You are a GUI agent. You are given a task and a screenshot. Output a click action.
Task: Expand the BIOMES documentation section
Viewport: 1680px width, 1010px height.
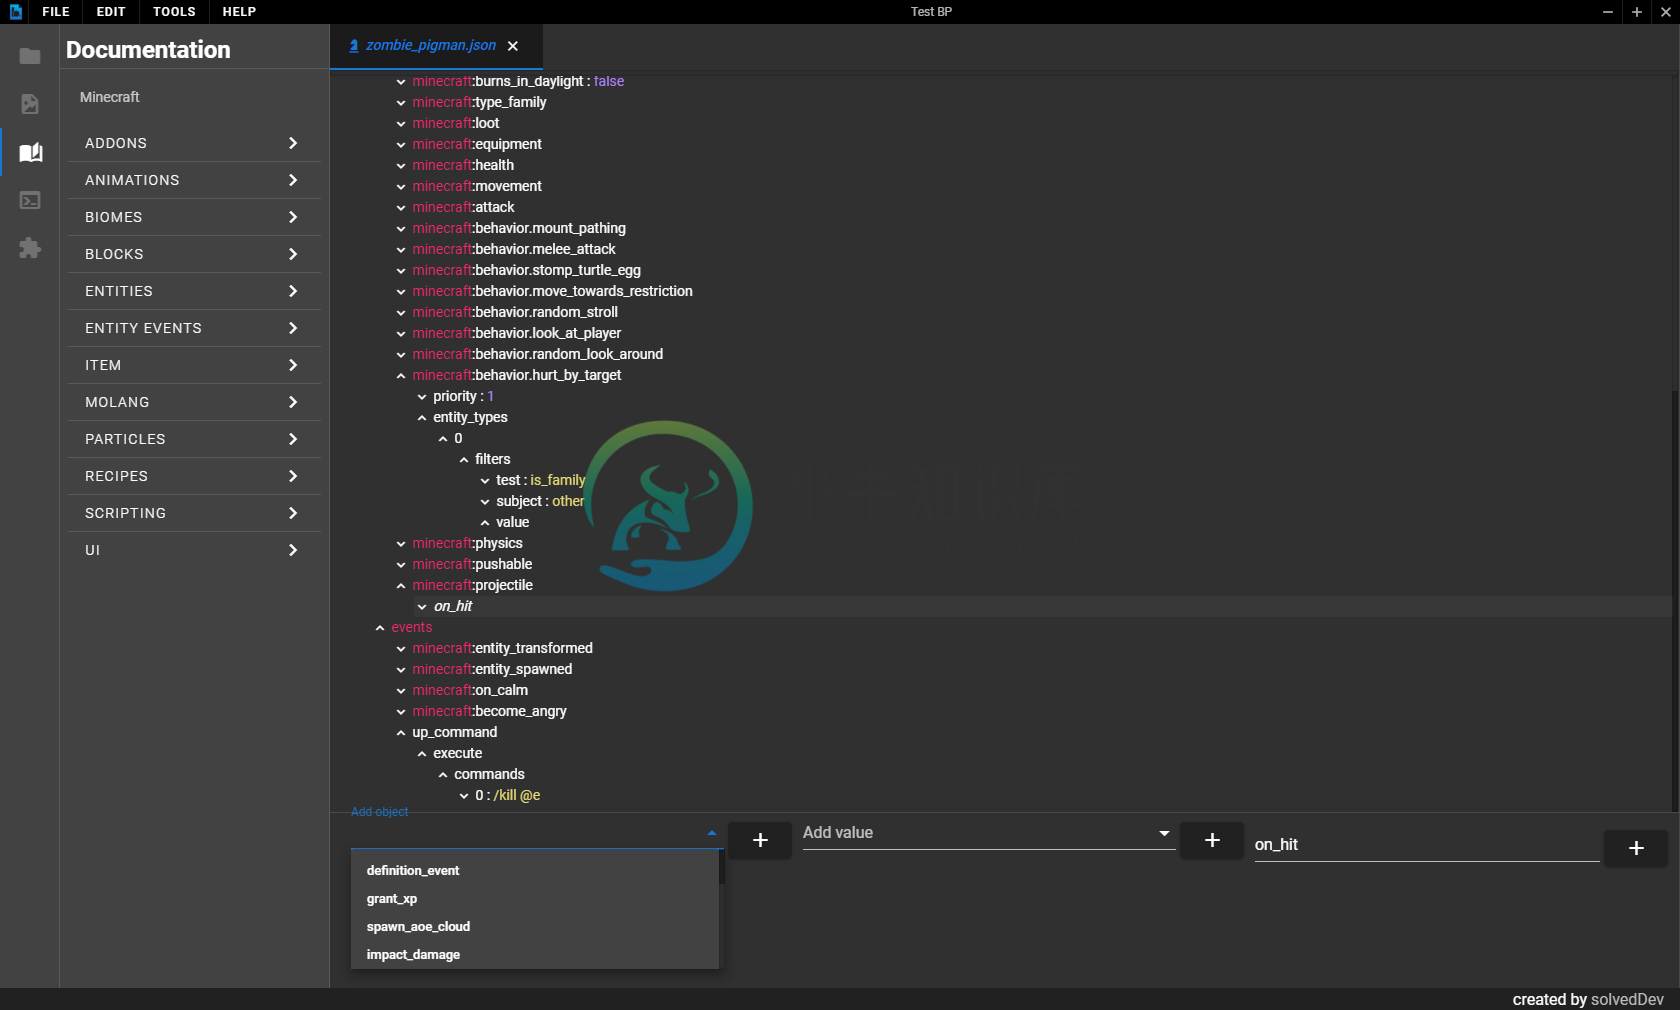point(194,217)
